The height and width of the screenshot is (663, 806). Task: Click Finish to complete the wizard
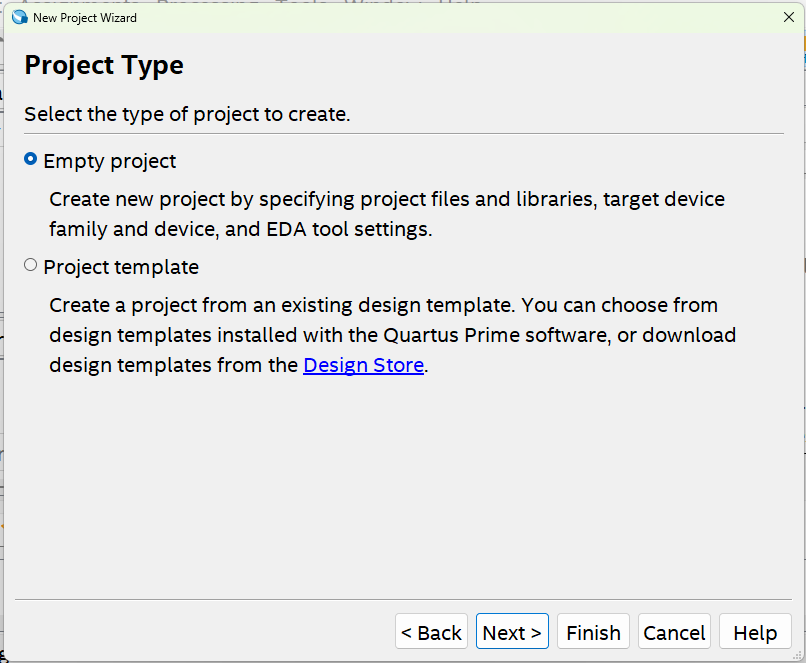coord(593,632)
